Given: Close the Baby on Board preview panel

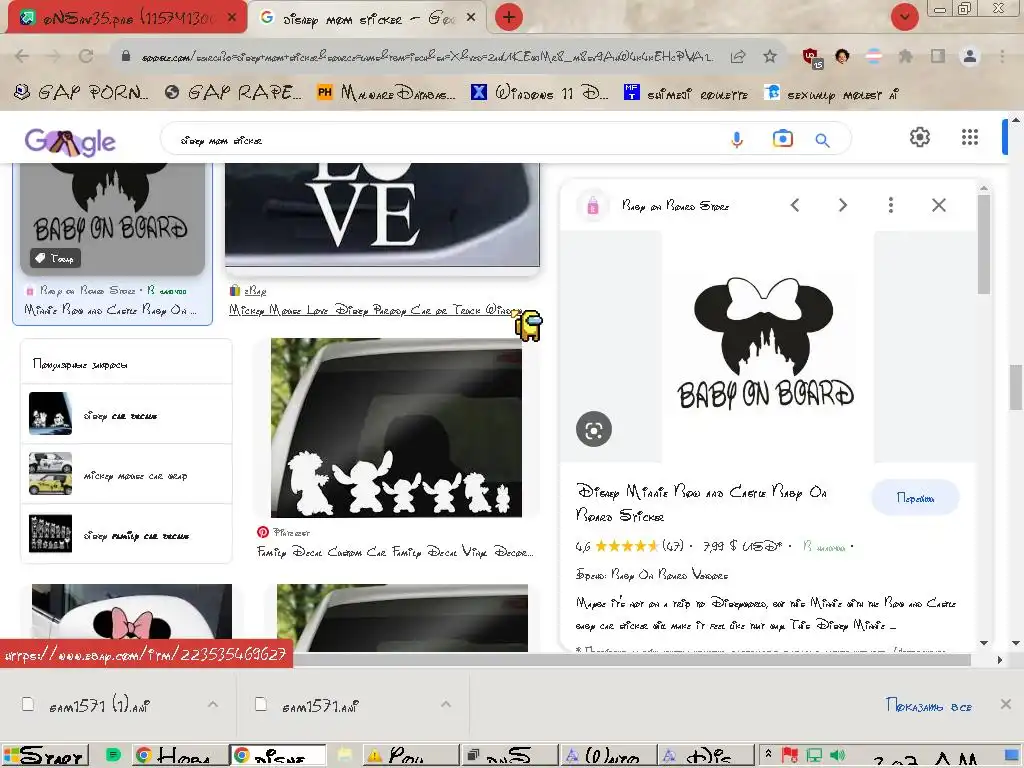Looking at the screenshot, I should click(939, 205).
